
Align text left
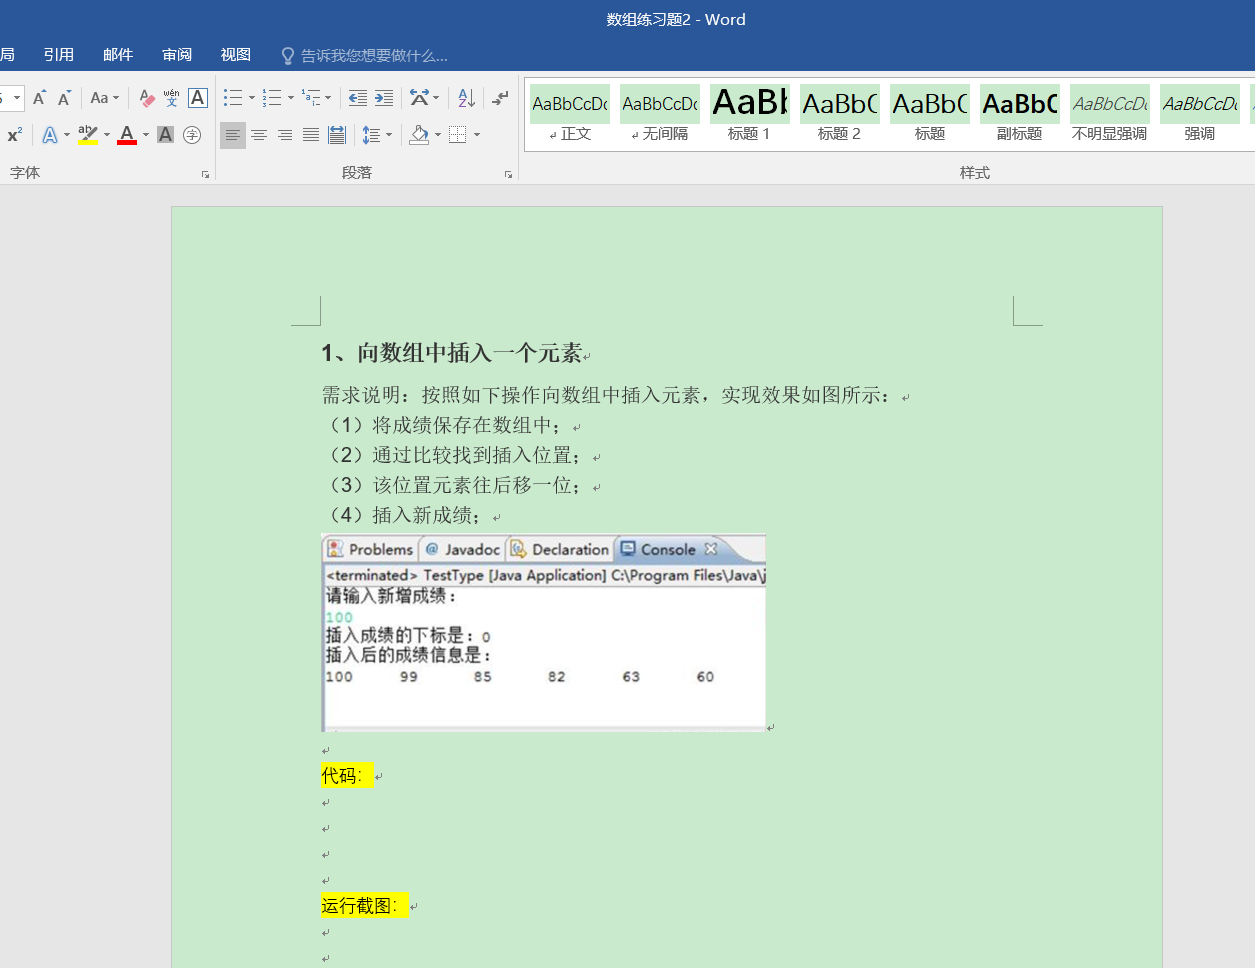[x=233, y=134]
